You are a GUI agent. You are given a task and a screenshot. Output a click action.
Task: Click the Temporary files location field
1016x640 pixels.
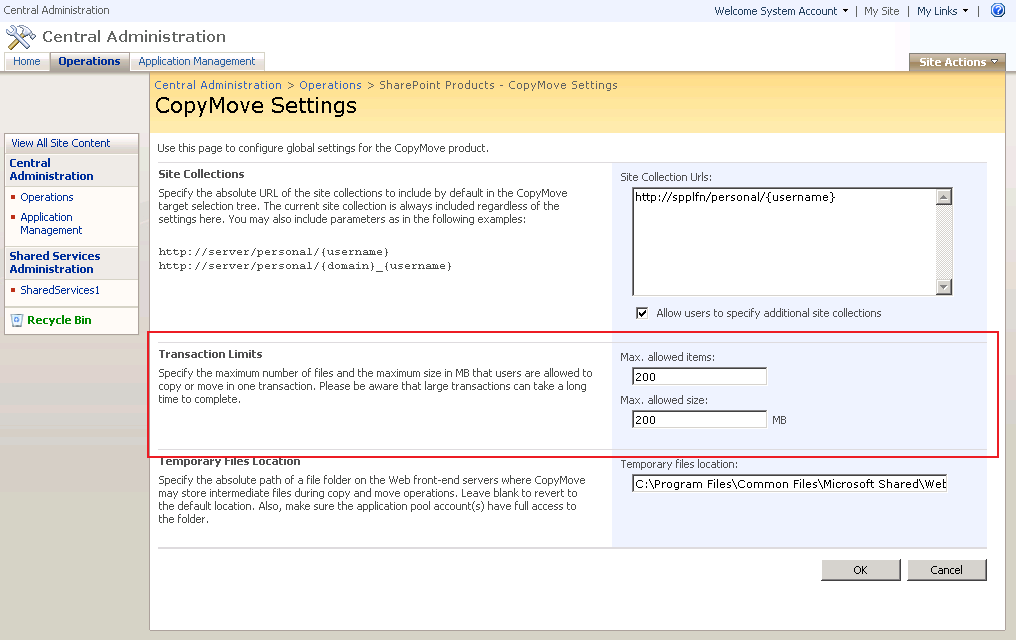[789, 484]
